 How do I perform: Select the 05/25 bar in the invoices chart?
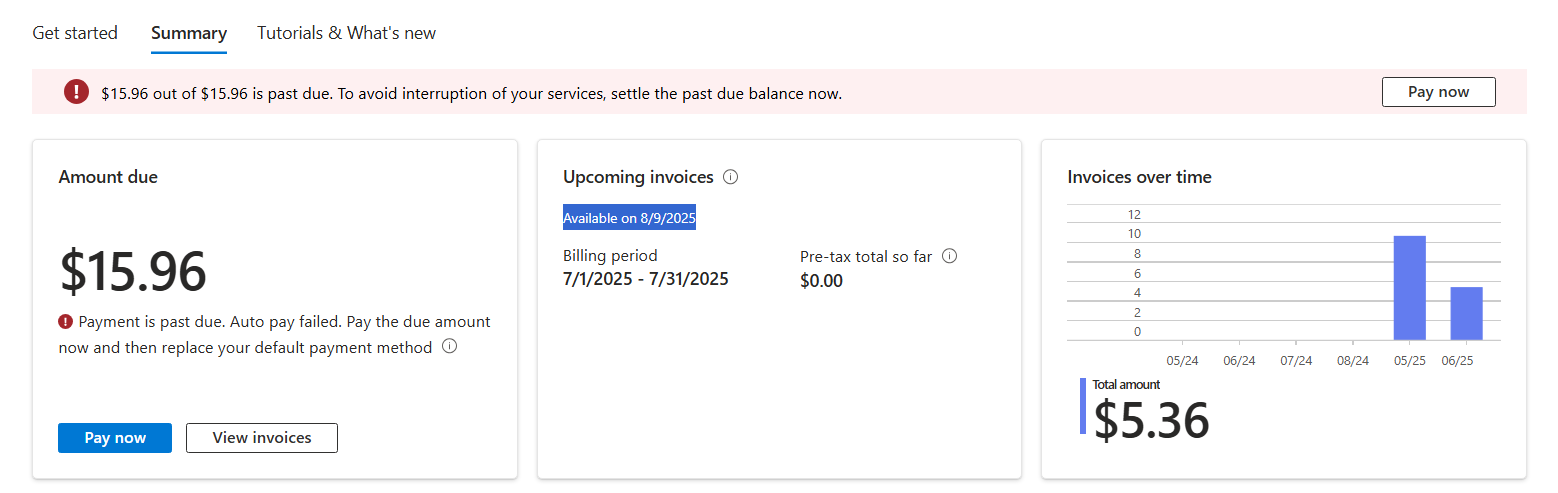pos(1409,288)
